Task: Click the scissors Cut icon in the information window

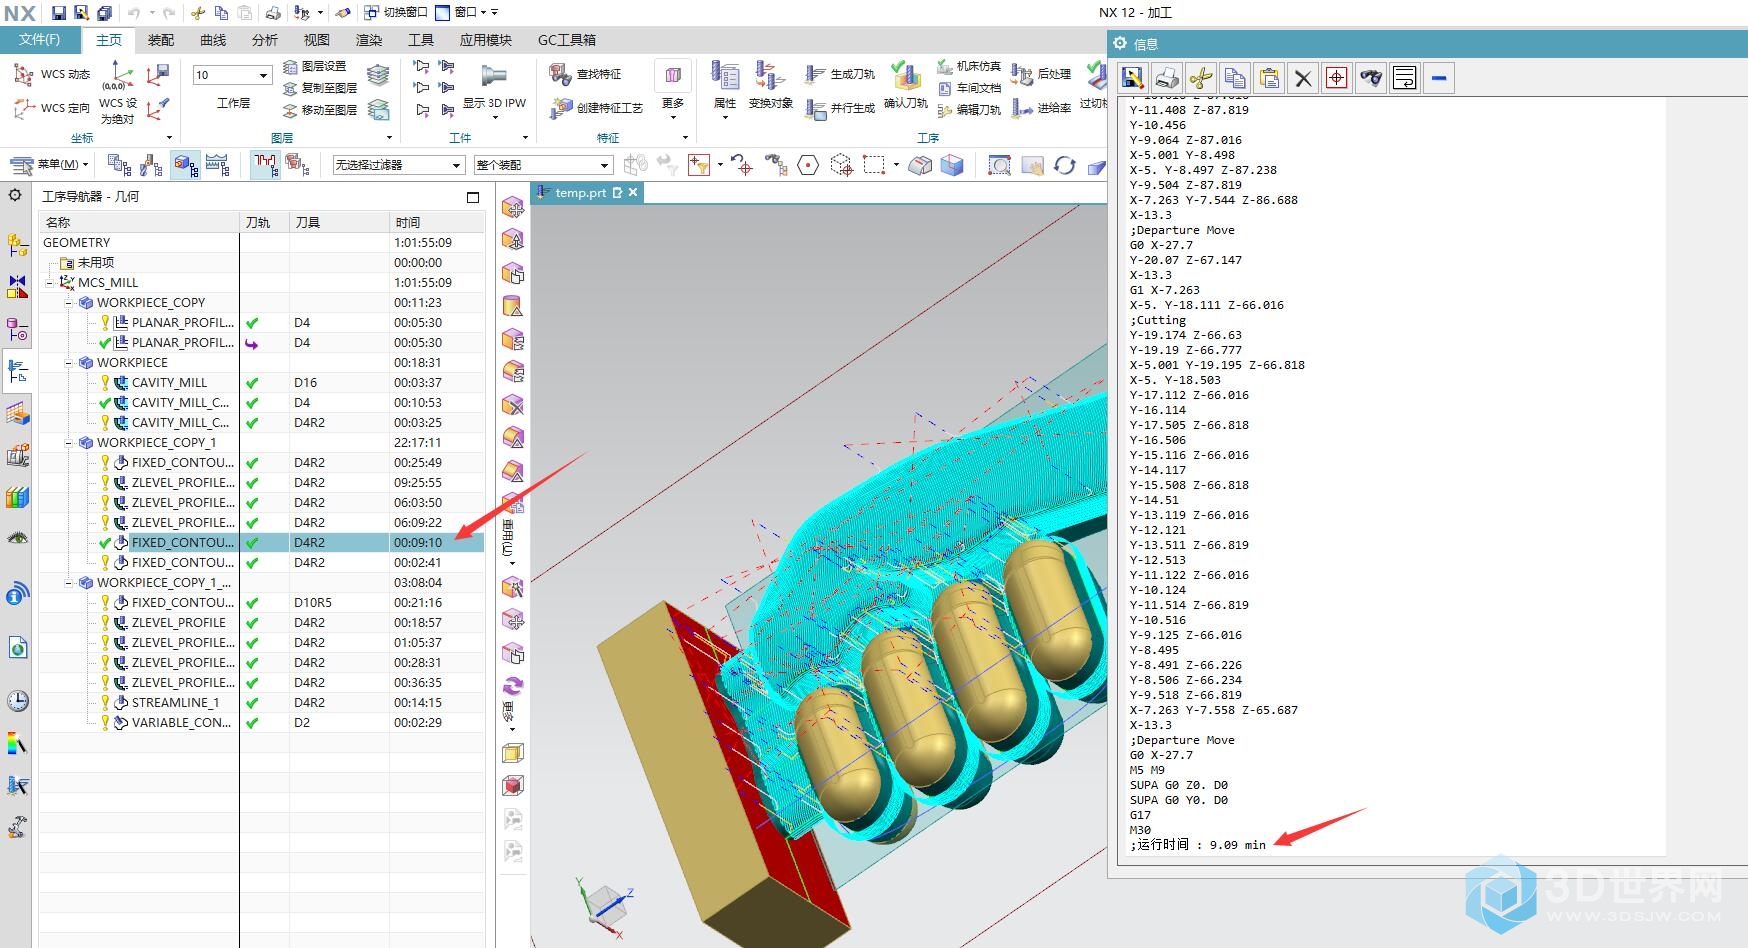Action: [x=1200, y=78]
